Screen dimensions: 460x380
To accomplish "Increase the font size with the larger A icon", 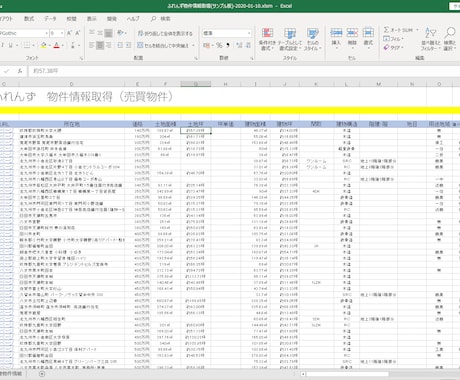I will 69,33.
